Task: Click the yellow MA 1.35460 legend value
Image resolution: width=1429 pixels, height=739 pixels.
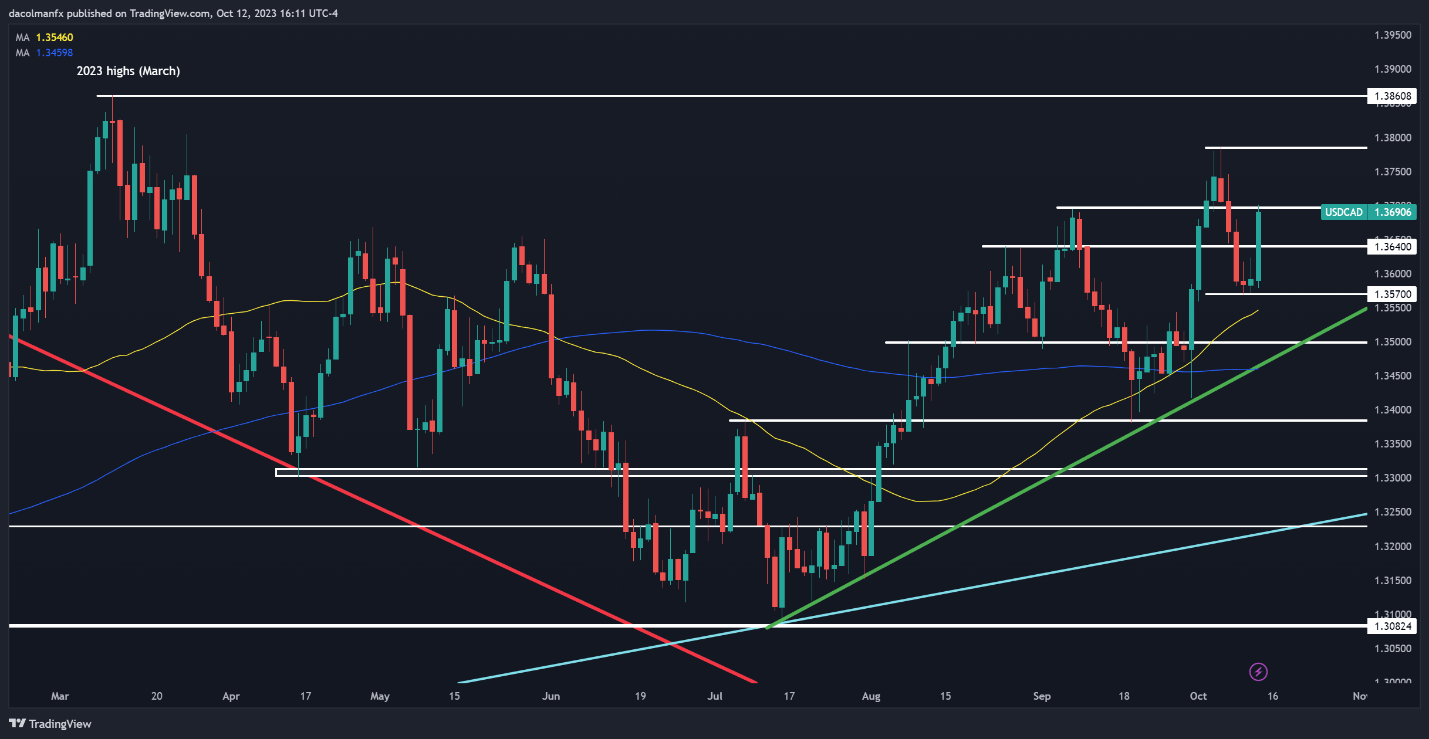Action: pyautogui.click(x=55, y=37)
